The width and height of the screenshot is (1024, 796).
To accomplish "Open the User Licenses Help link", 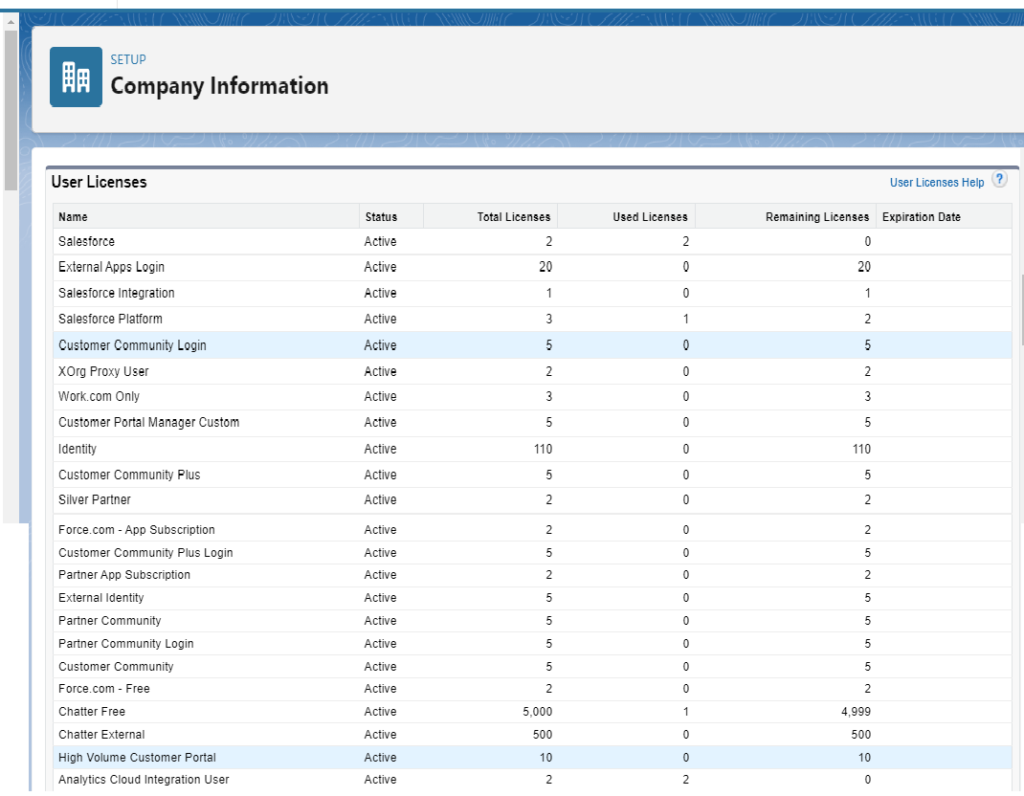I will point(936,182).
